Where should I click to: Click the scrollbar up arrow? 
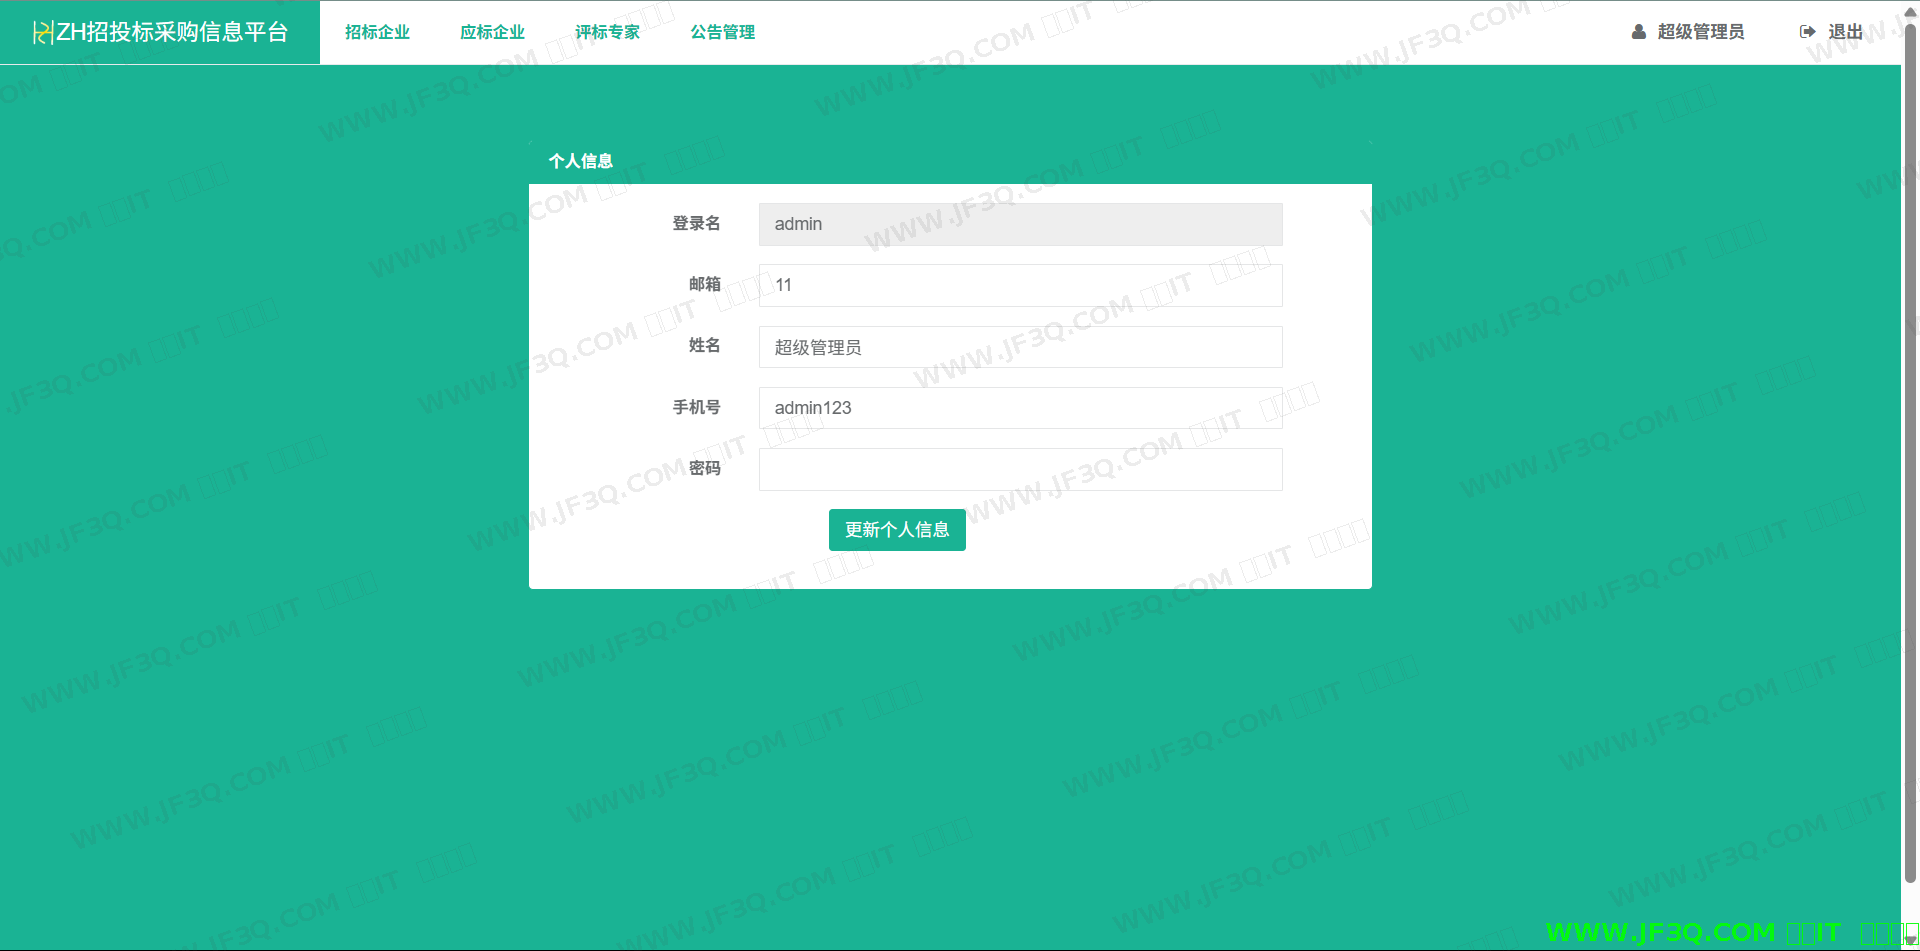(x=1910, y=8)
